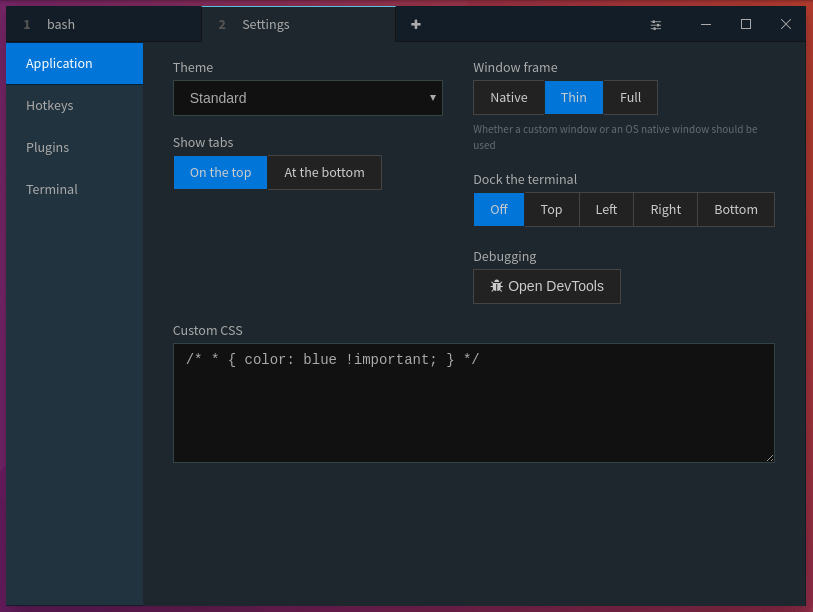The height and width of the screenshot is (612, 813).
Task: Select Full window frame option
Action: (630, 97)
